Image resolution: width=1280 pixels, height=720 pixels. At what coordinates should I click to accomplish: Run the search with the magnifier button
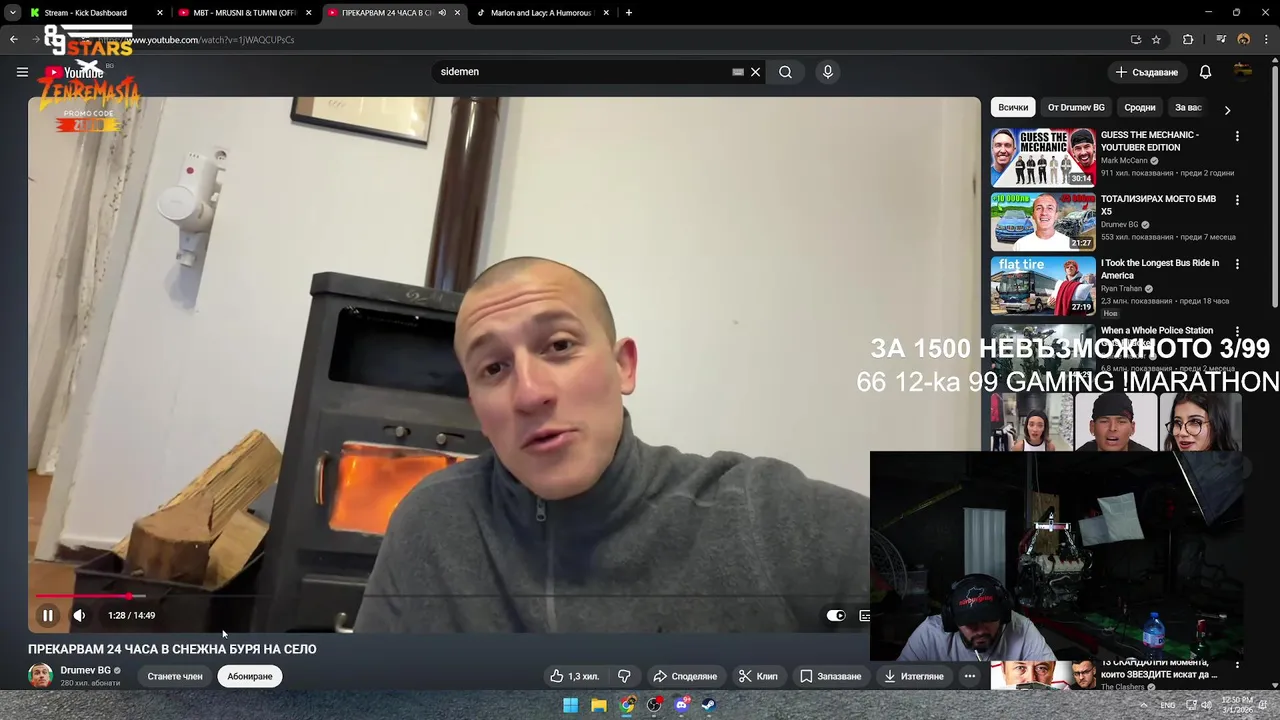click(x=785, y=72)
